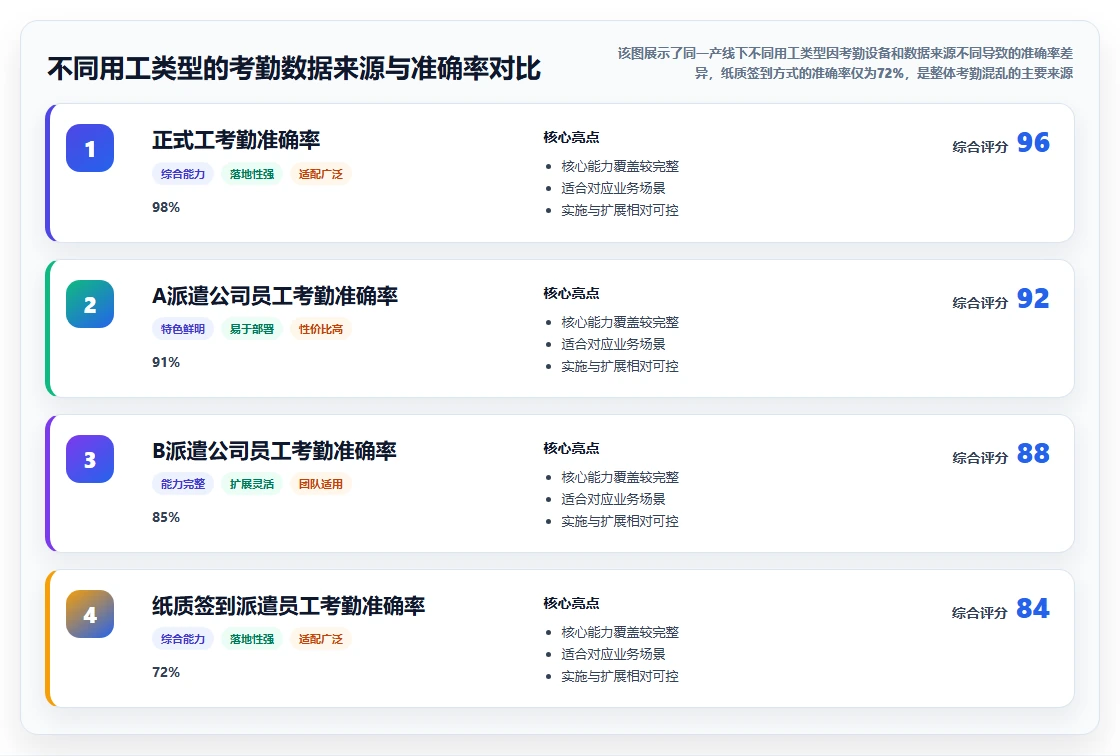
Task: Click the 落地性强 tag in 纸质签到 card
Action: click(x=252, y=639)
